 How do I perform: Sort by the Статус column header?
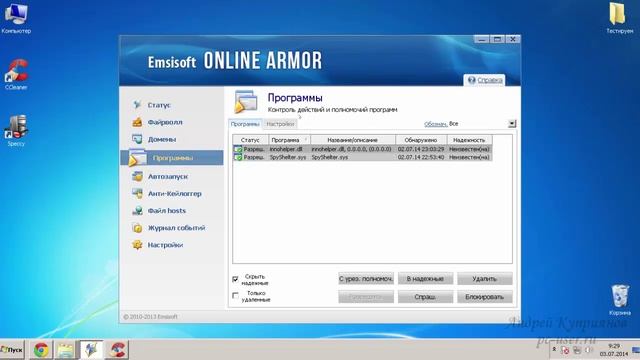[x=250, y=140]
